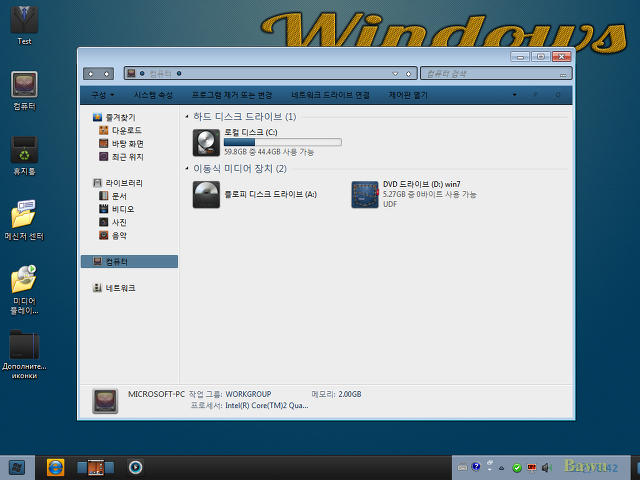Open the Explorer taskbar button
Screen dimensions: 640x480
coord(96,467)
